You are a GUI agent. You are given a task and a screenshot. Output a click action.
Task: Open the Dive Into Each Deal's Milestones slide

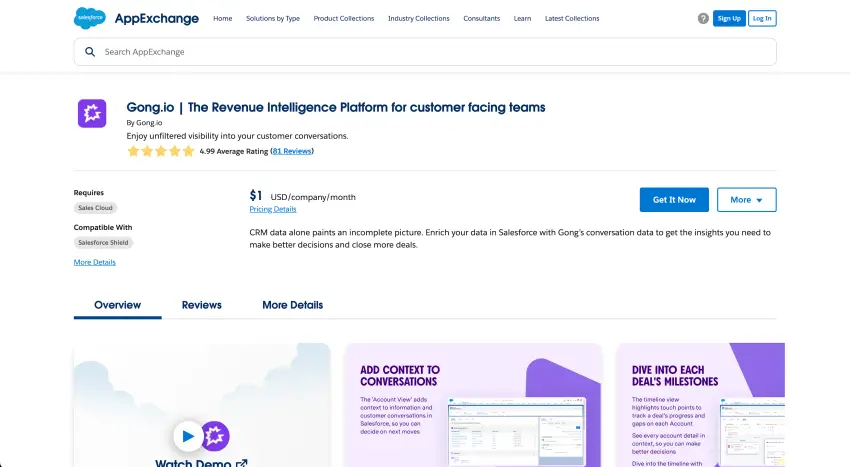coord(701,405)
